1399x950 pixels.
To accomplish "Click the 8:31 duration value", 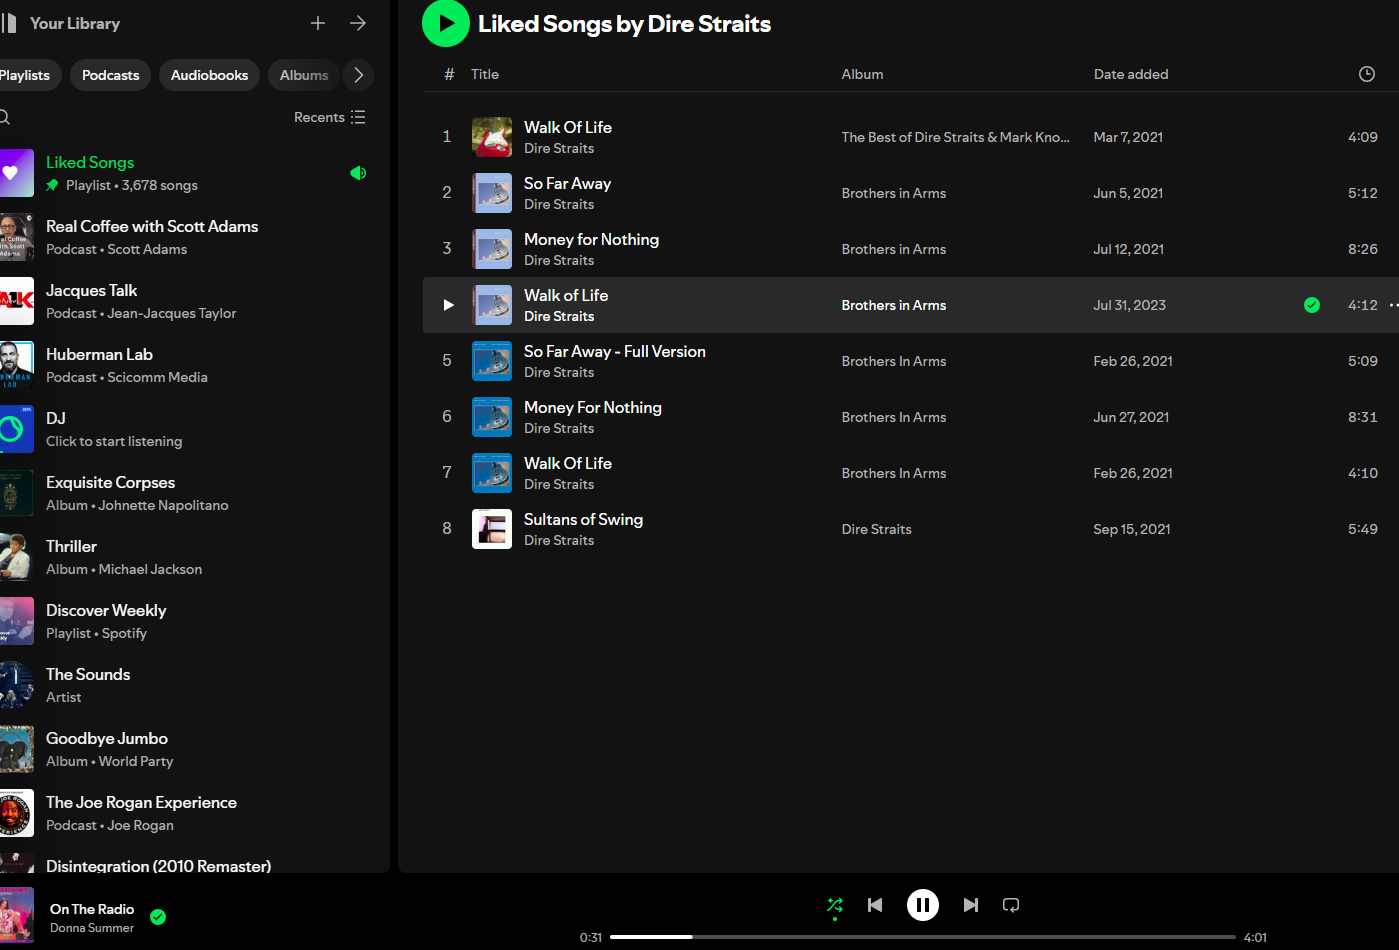I will point(1363,417).
